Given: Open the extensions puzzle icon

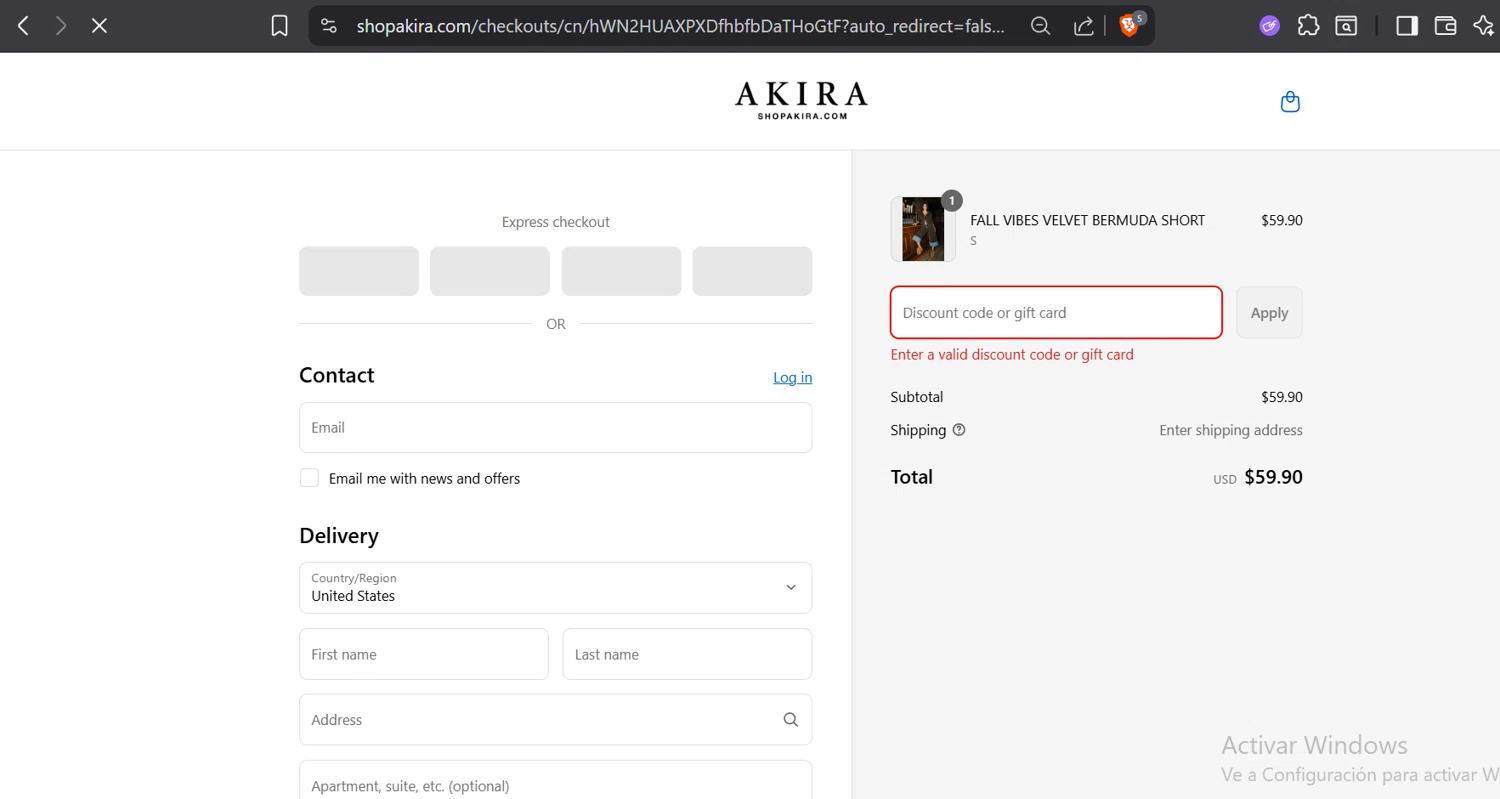Looking at the screenshot, I should click(x=1308, y=26).
